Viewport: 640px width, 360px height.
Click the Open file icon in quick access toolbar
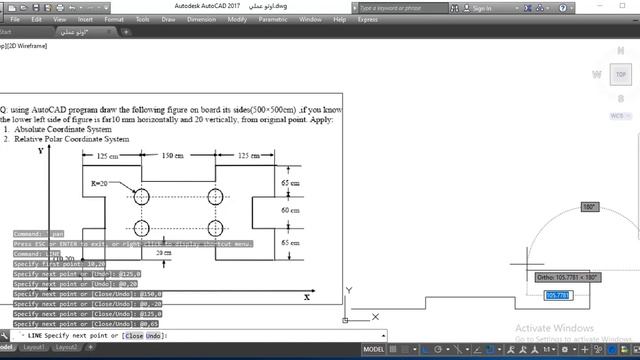tap(24, 8)
